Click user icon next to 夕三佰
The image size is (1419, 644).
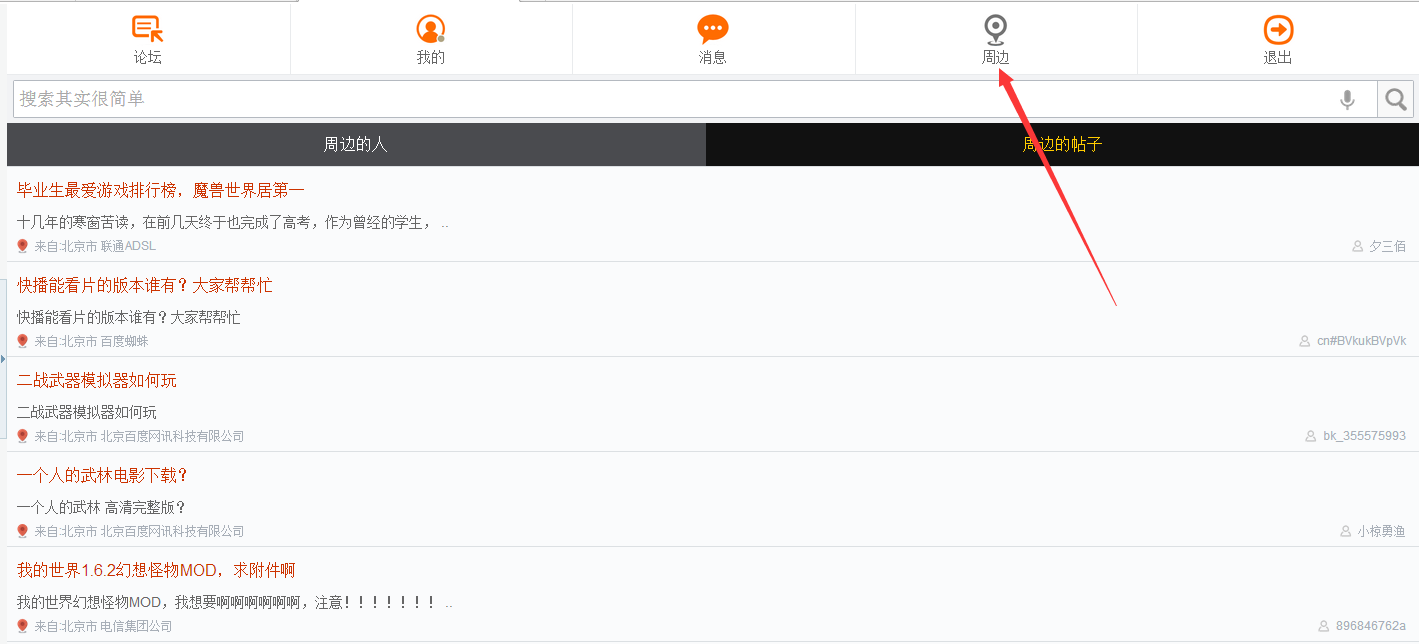point(1358,246)
